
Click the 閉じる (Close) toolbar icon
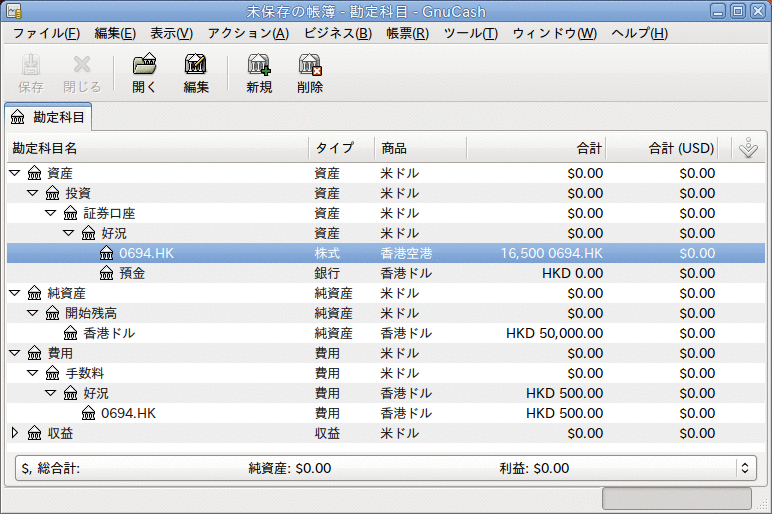[82, 73]
